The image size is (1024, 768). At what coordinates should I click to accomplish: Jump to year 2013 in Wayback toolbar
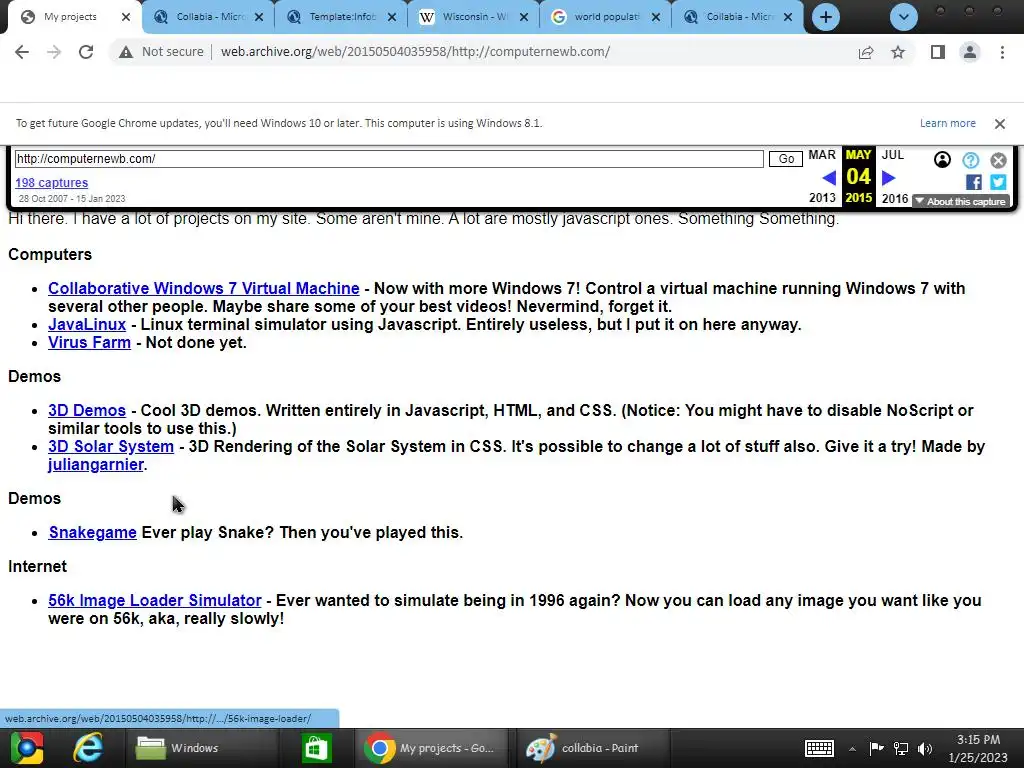[x=822, y=198]
